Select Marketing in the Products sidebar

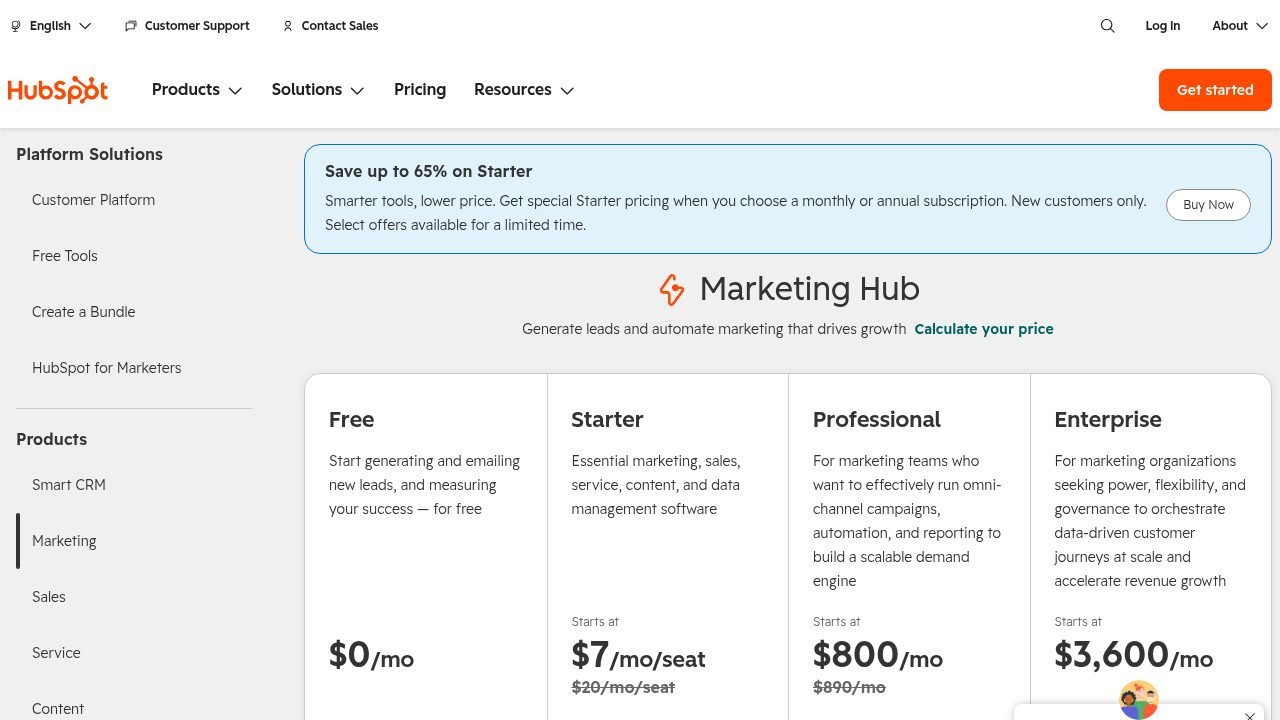(x=64, y=541)
